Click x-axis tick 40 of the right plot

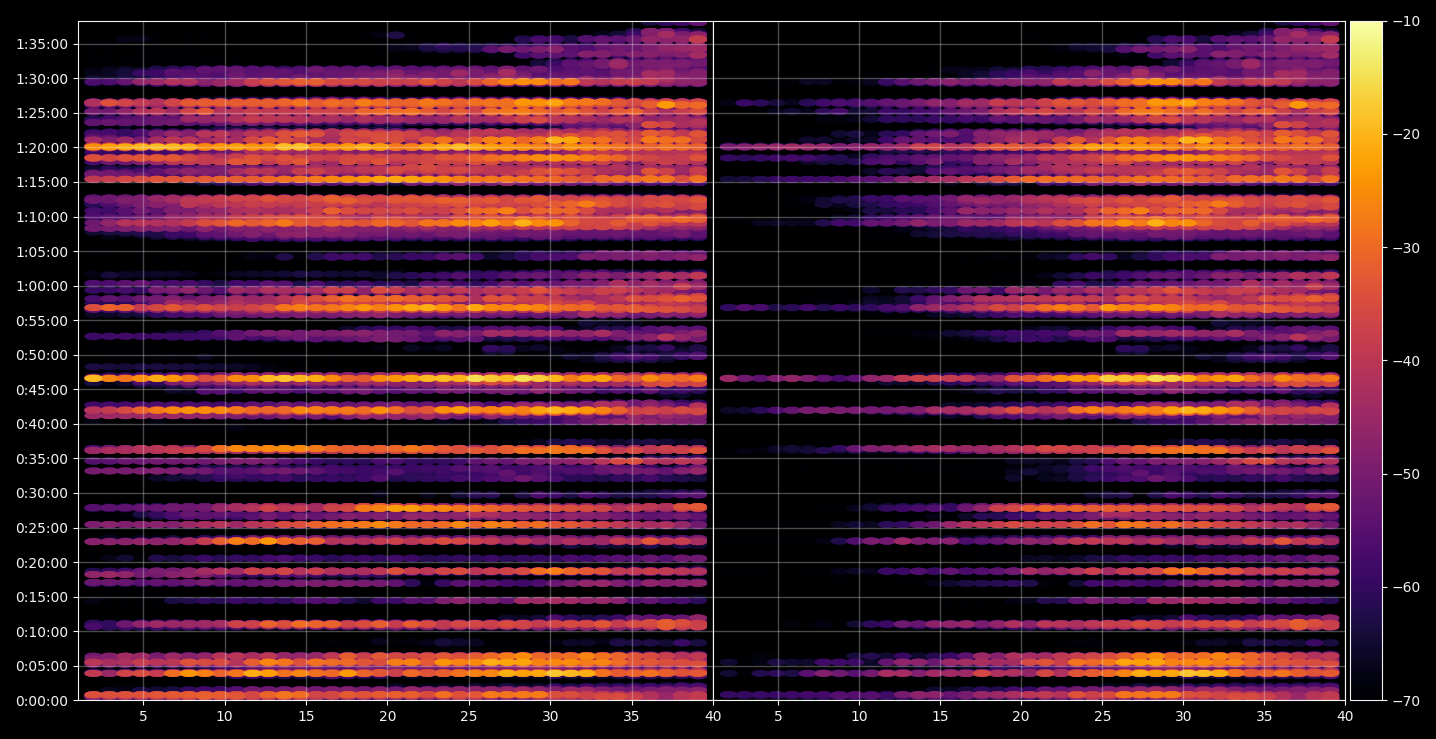[x=1346, y=716]
